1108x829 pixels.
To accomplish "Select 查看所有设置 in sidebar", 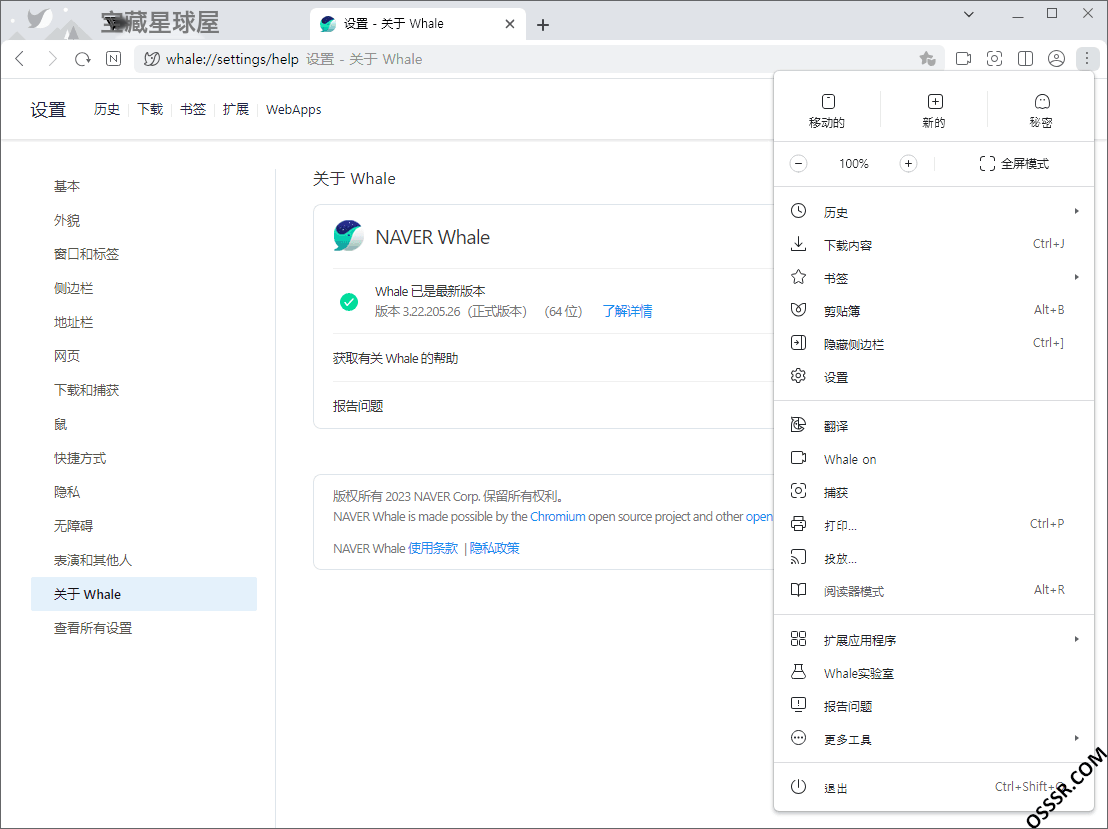I will 144,628.
